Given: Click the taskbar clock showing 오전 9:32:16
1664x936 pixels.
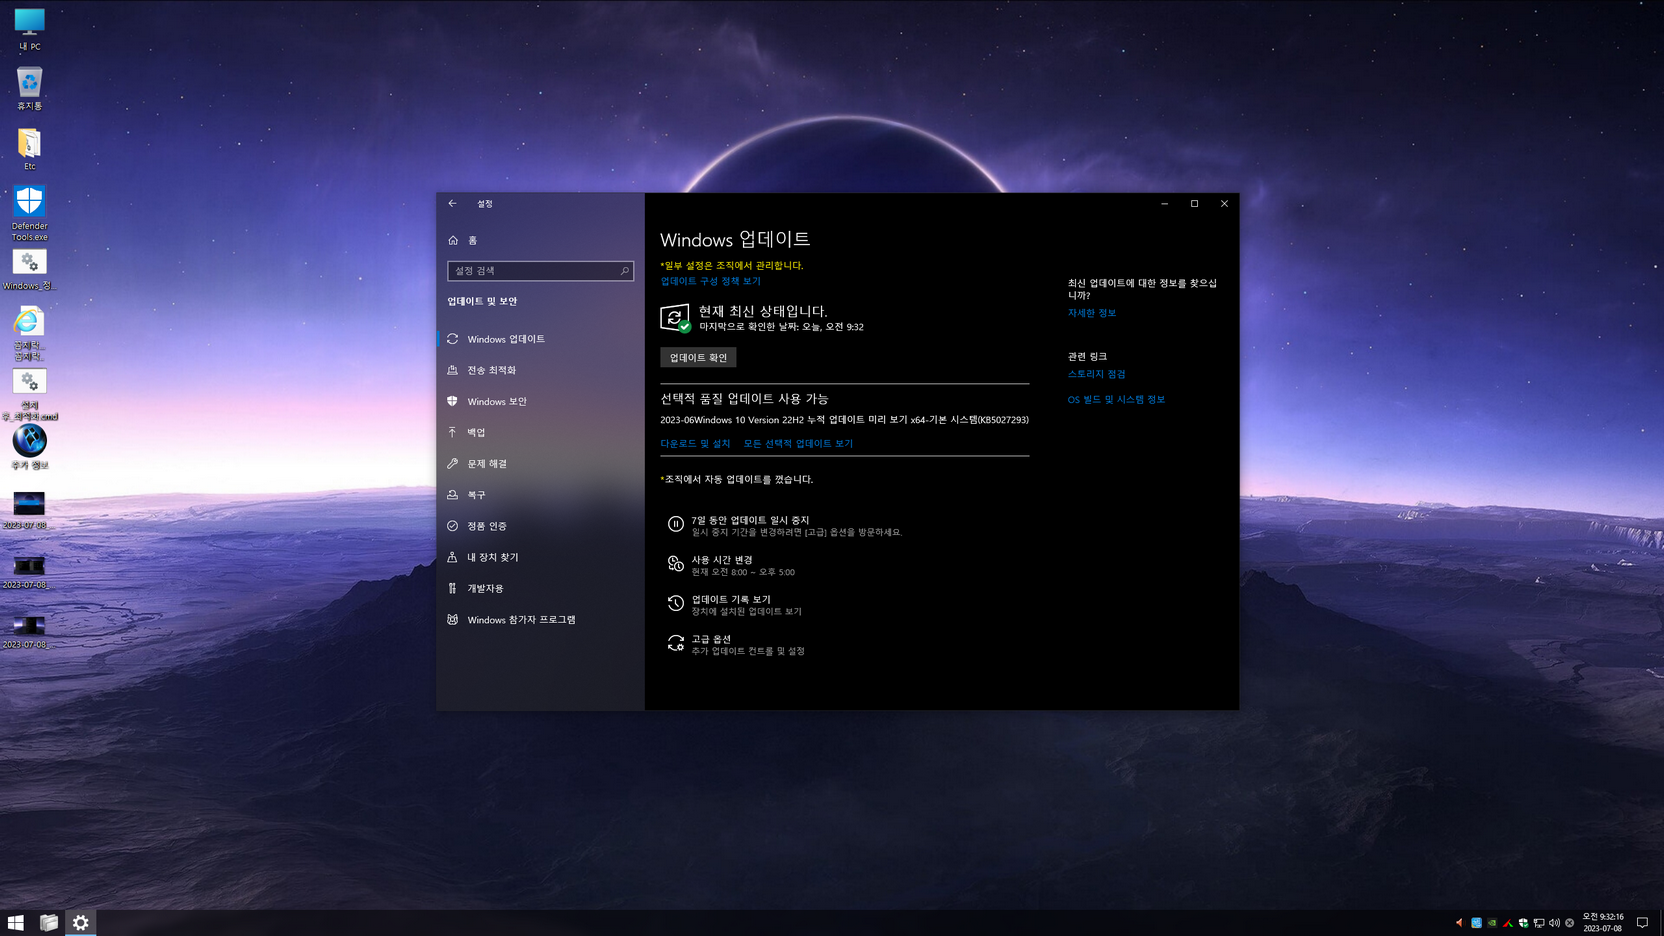Looking at the screenshot, I should click(x=1603, y=923).
